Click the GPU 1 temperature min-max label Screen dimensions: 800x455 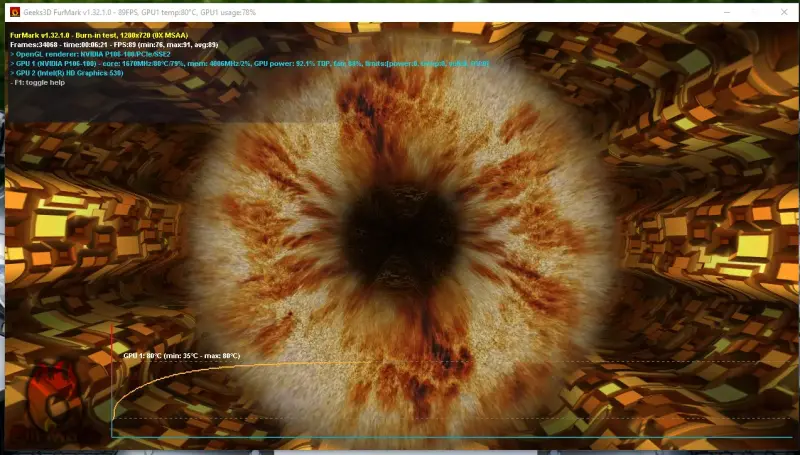pos(181,355)
